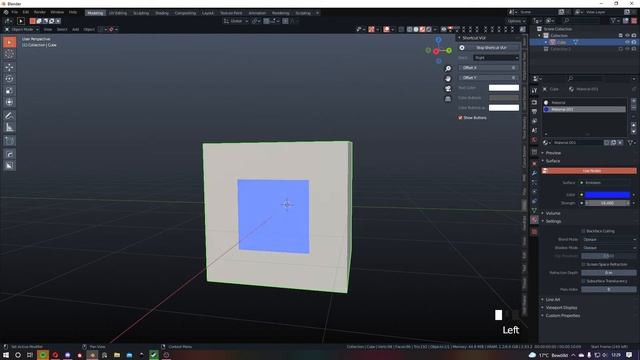Select the Select Box tool

(x=9, y=42)
